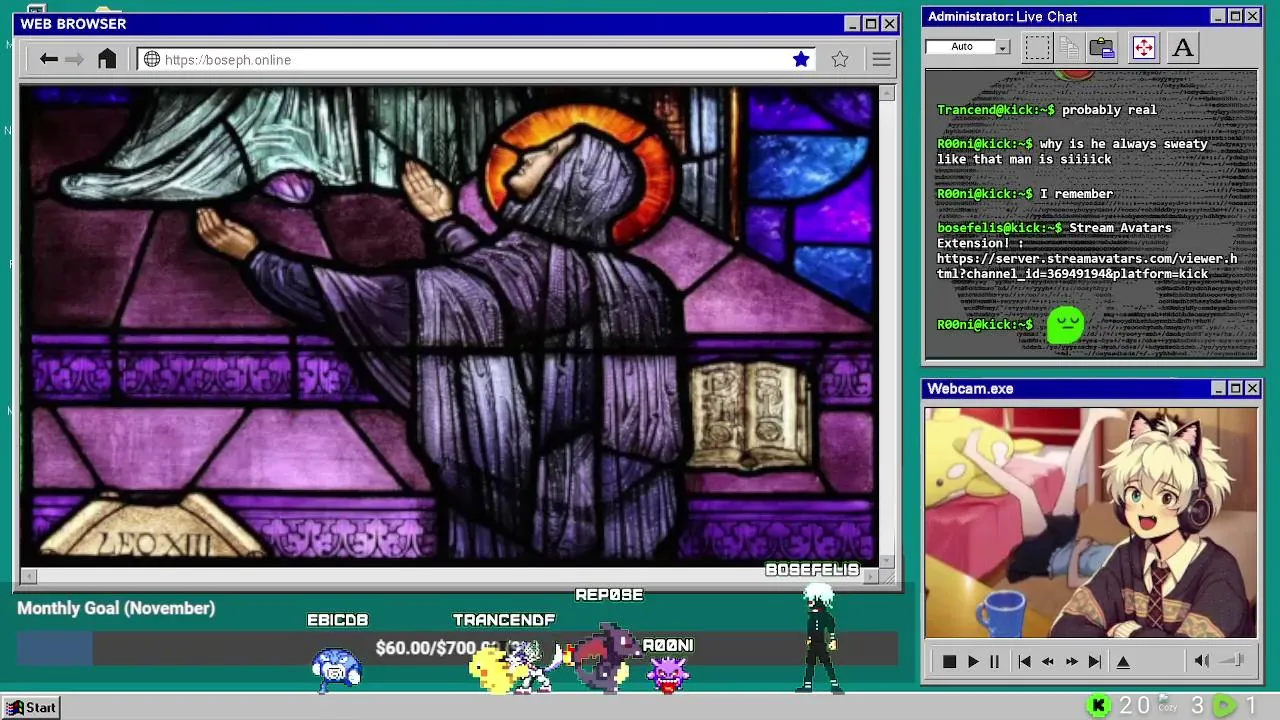
Task: Click the green Kick icon in tray
Action: pos(1098,706)
